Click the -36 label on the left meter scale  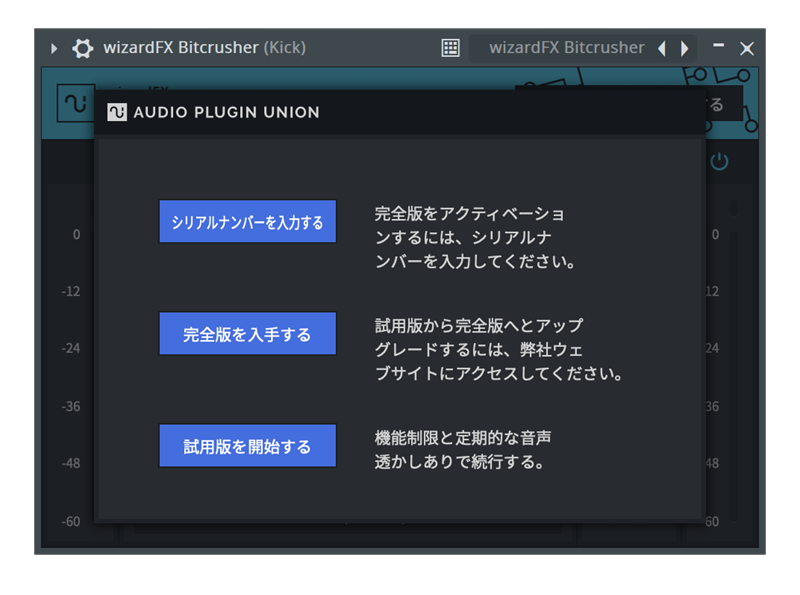coord(71,407)
